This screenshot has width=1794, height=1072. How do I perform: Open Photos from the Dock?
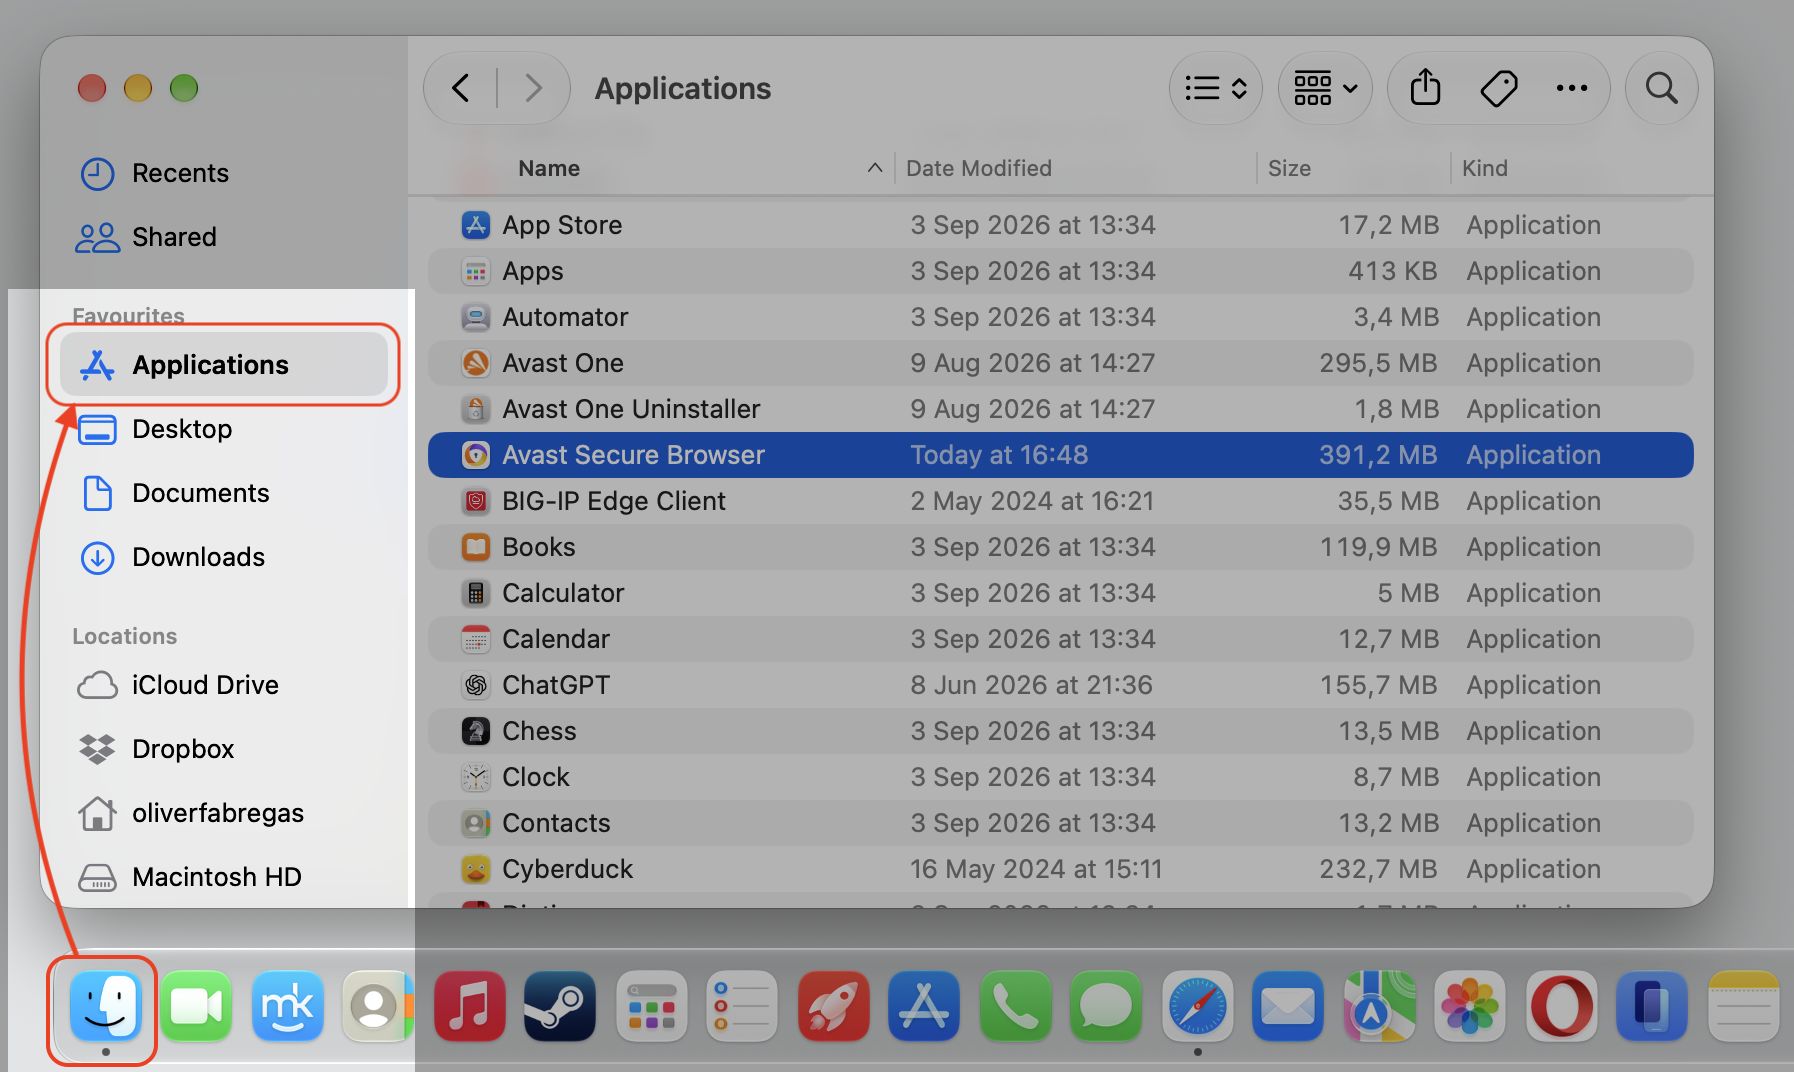click(1470, 1006)
